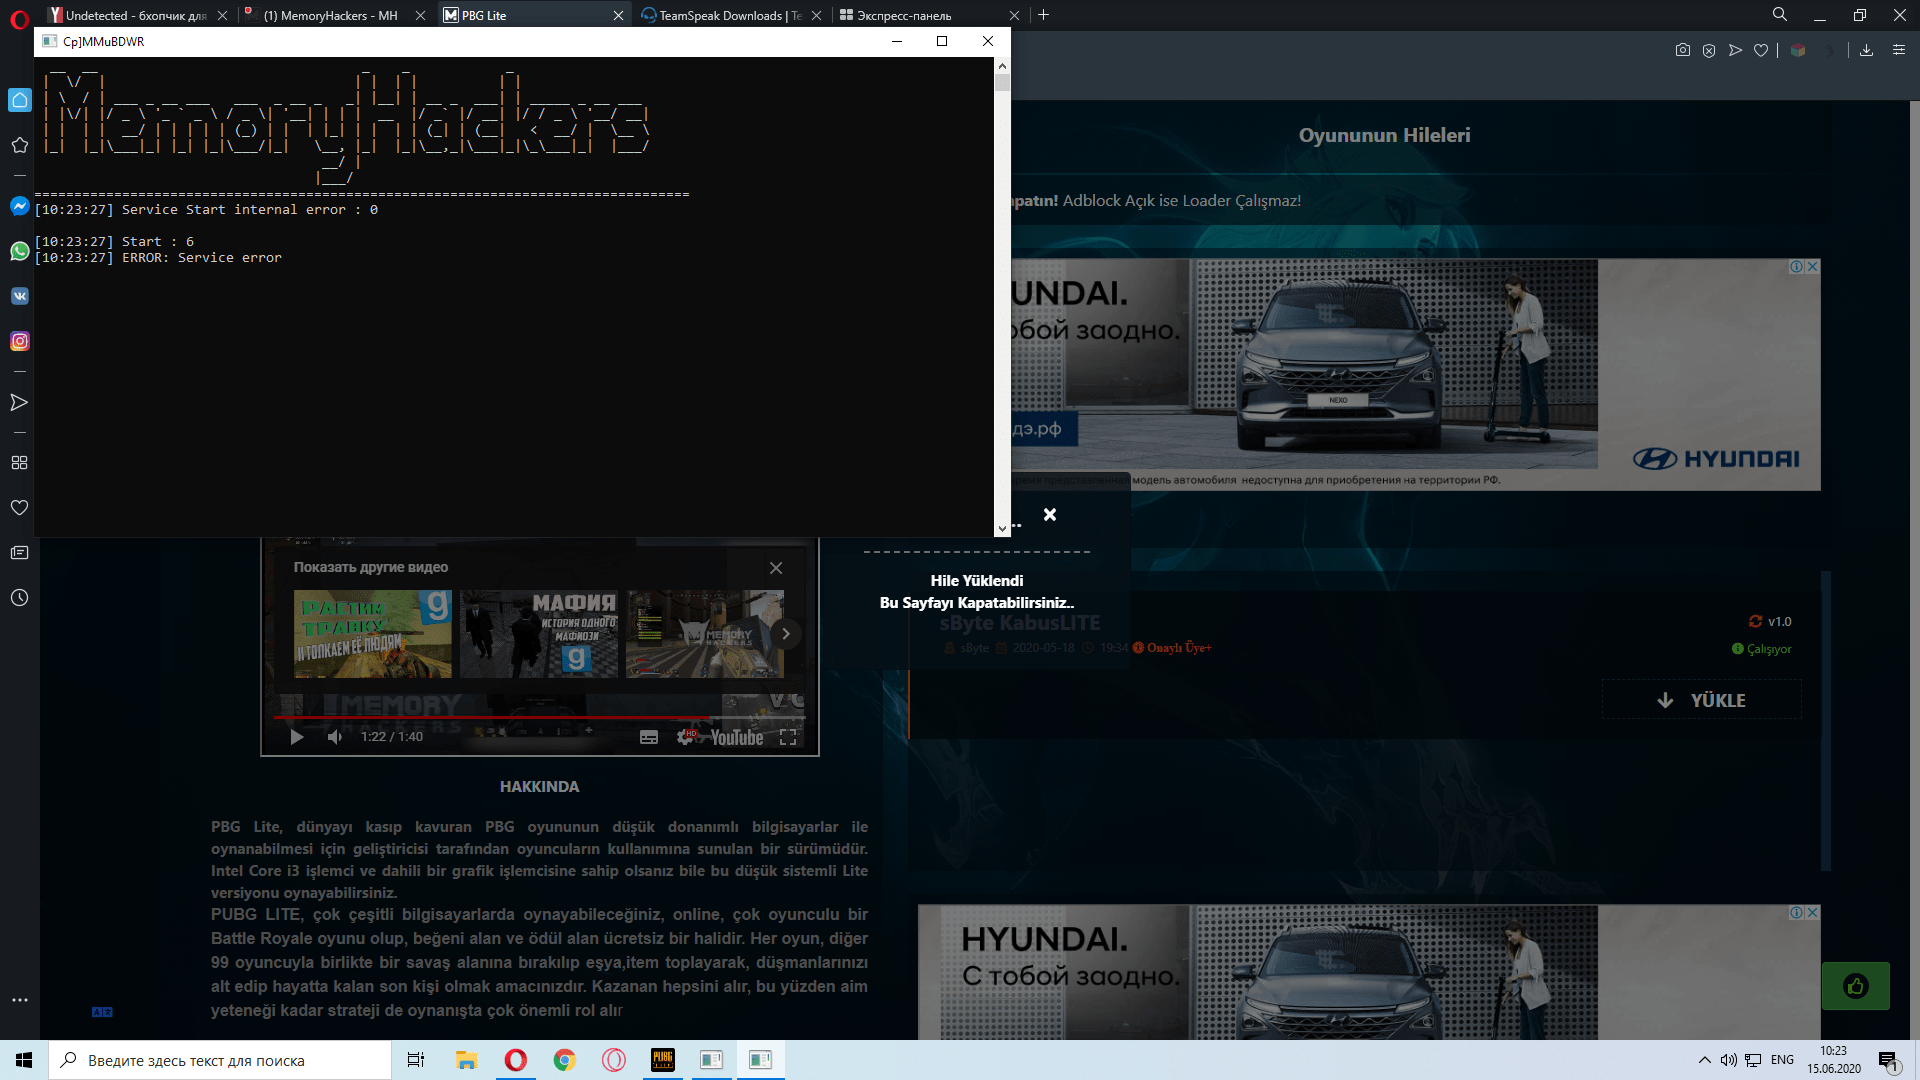Open the system volume control
The width and height of the screenshot is (1920, 1080).
point(1729,1060)
